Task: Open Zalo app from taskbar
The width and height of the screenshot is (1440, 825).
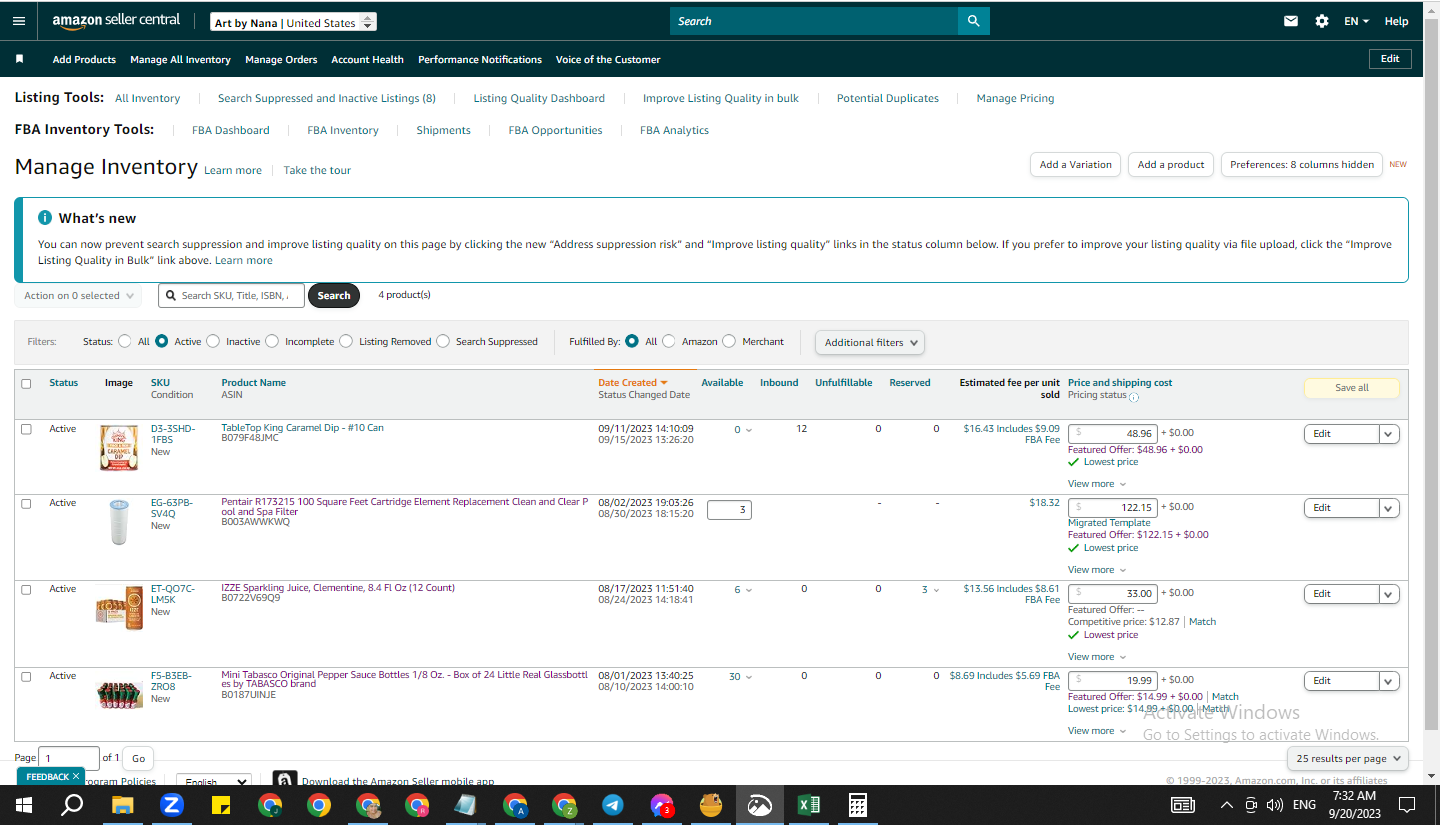Action: [172, 805]
